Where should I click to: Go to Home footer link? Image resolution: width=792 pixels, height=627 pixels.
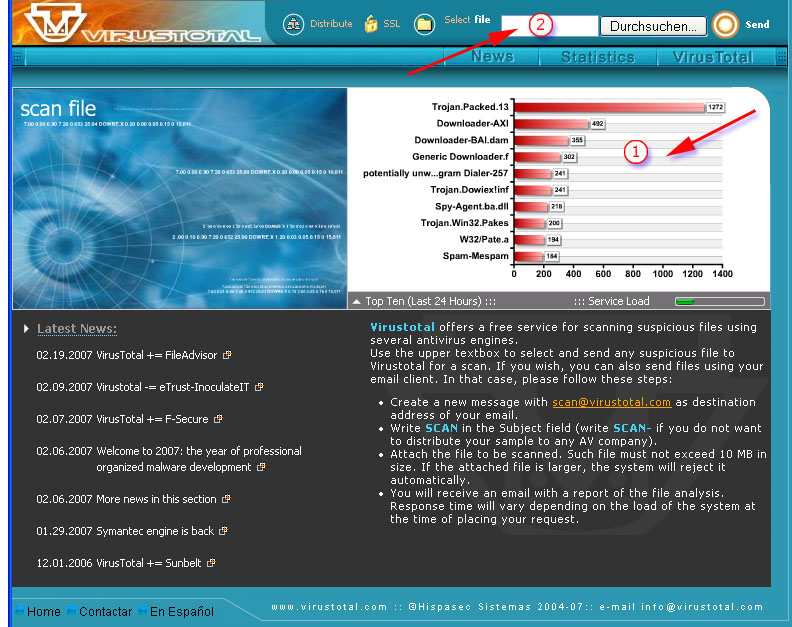click(x=43, y=611)
